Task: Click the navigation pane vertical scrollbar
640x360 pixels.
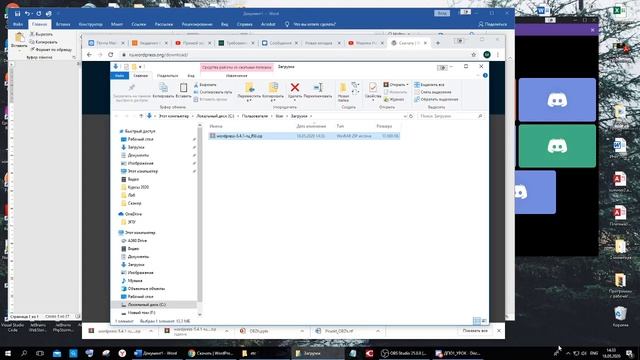Action: click(x=200, y=220)
